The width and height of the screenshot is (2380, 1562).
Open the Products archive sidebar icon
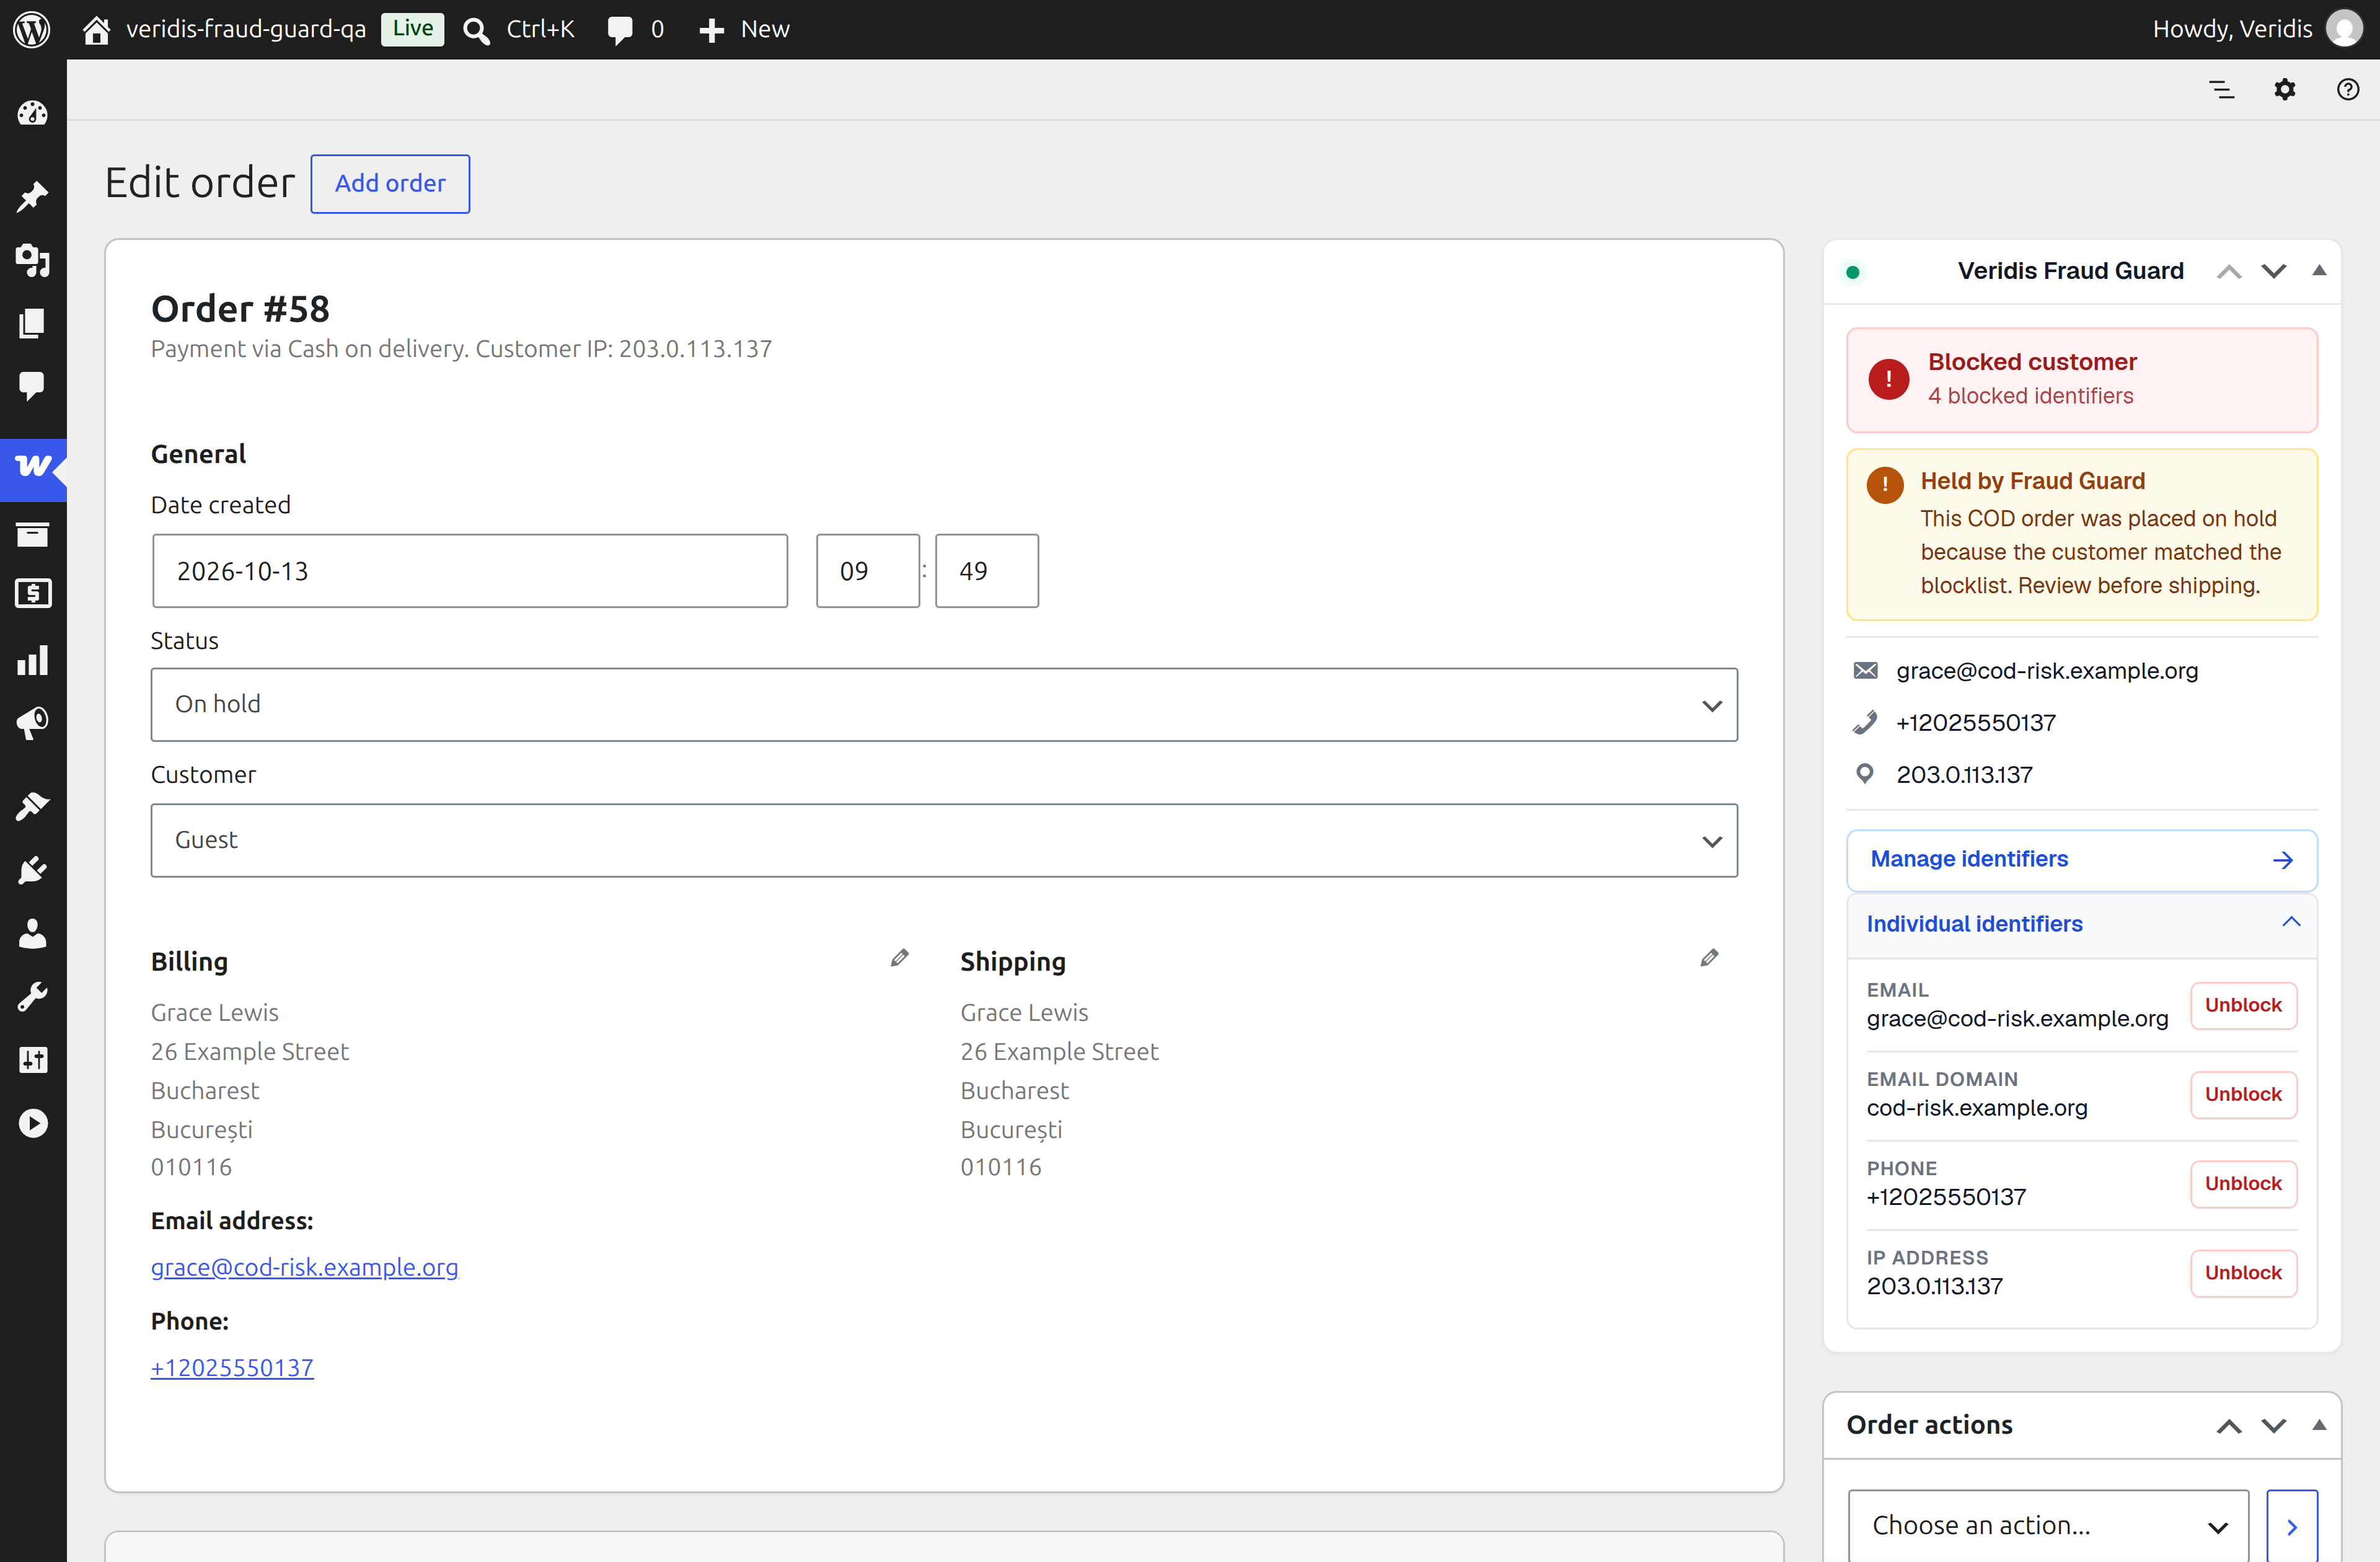click(x=32, y=534)
